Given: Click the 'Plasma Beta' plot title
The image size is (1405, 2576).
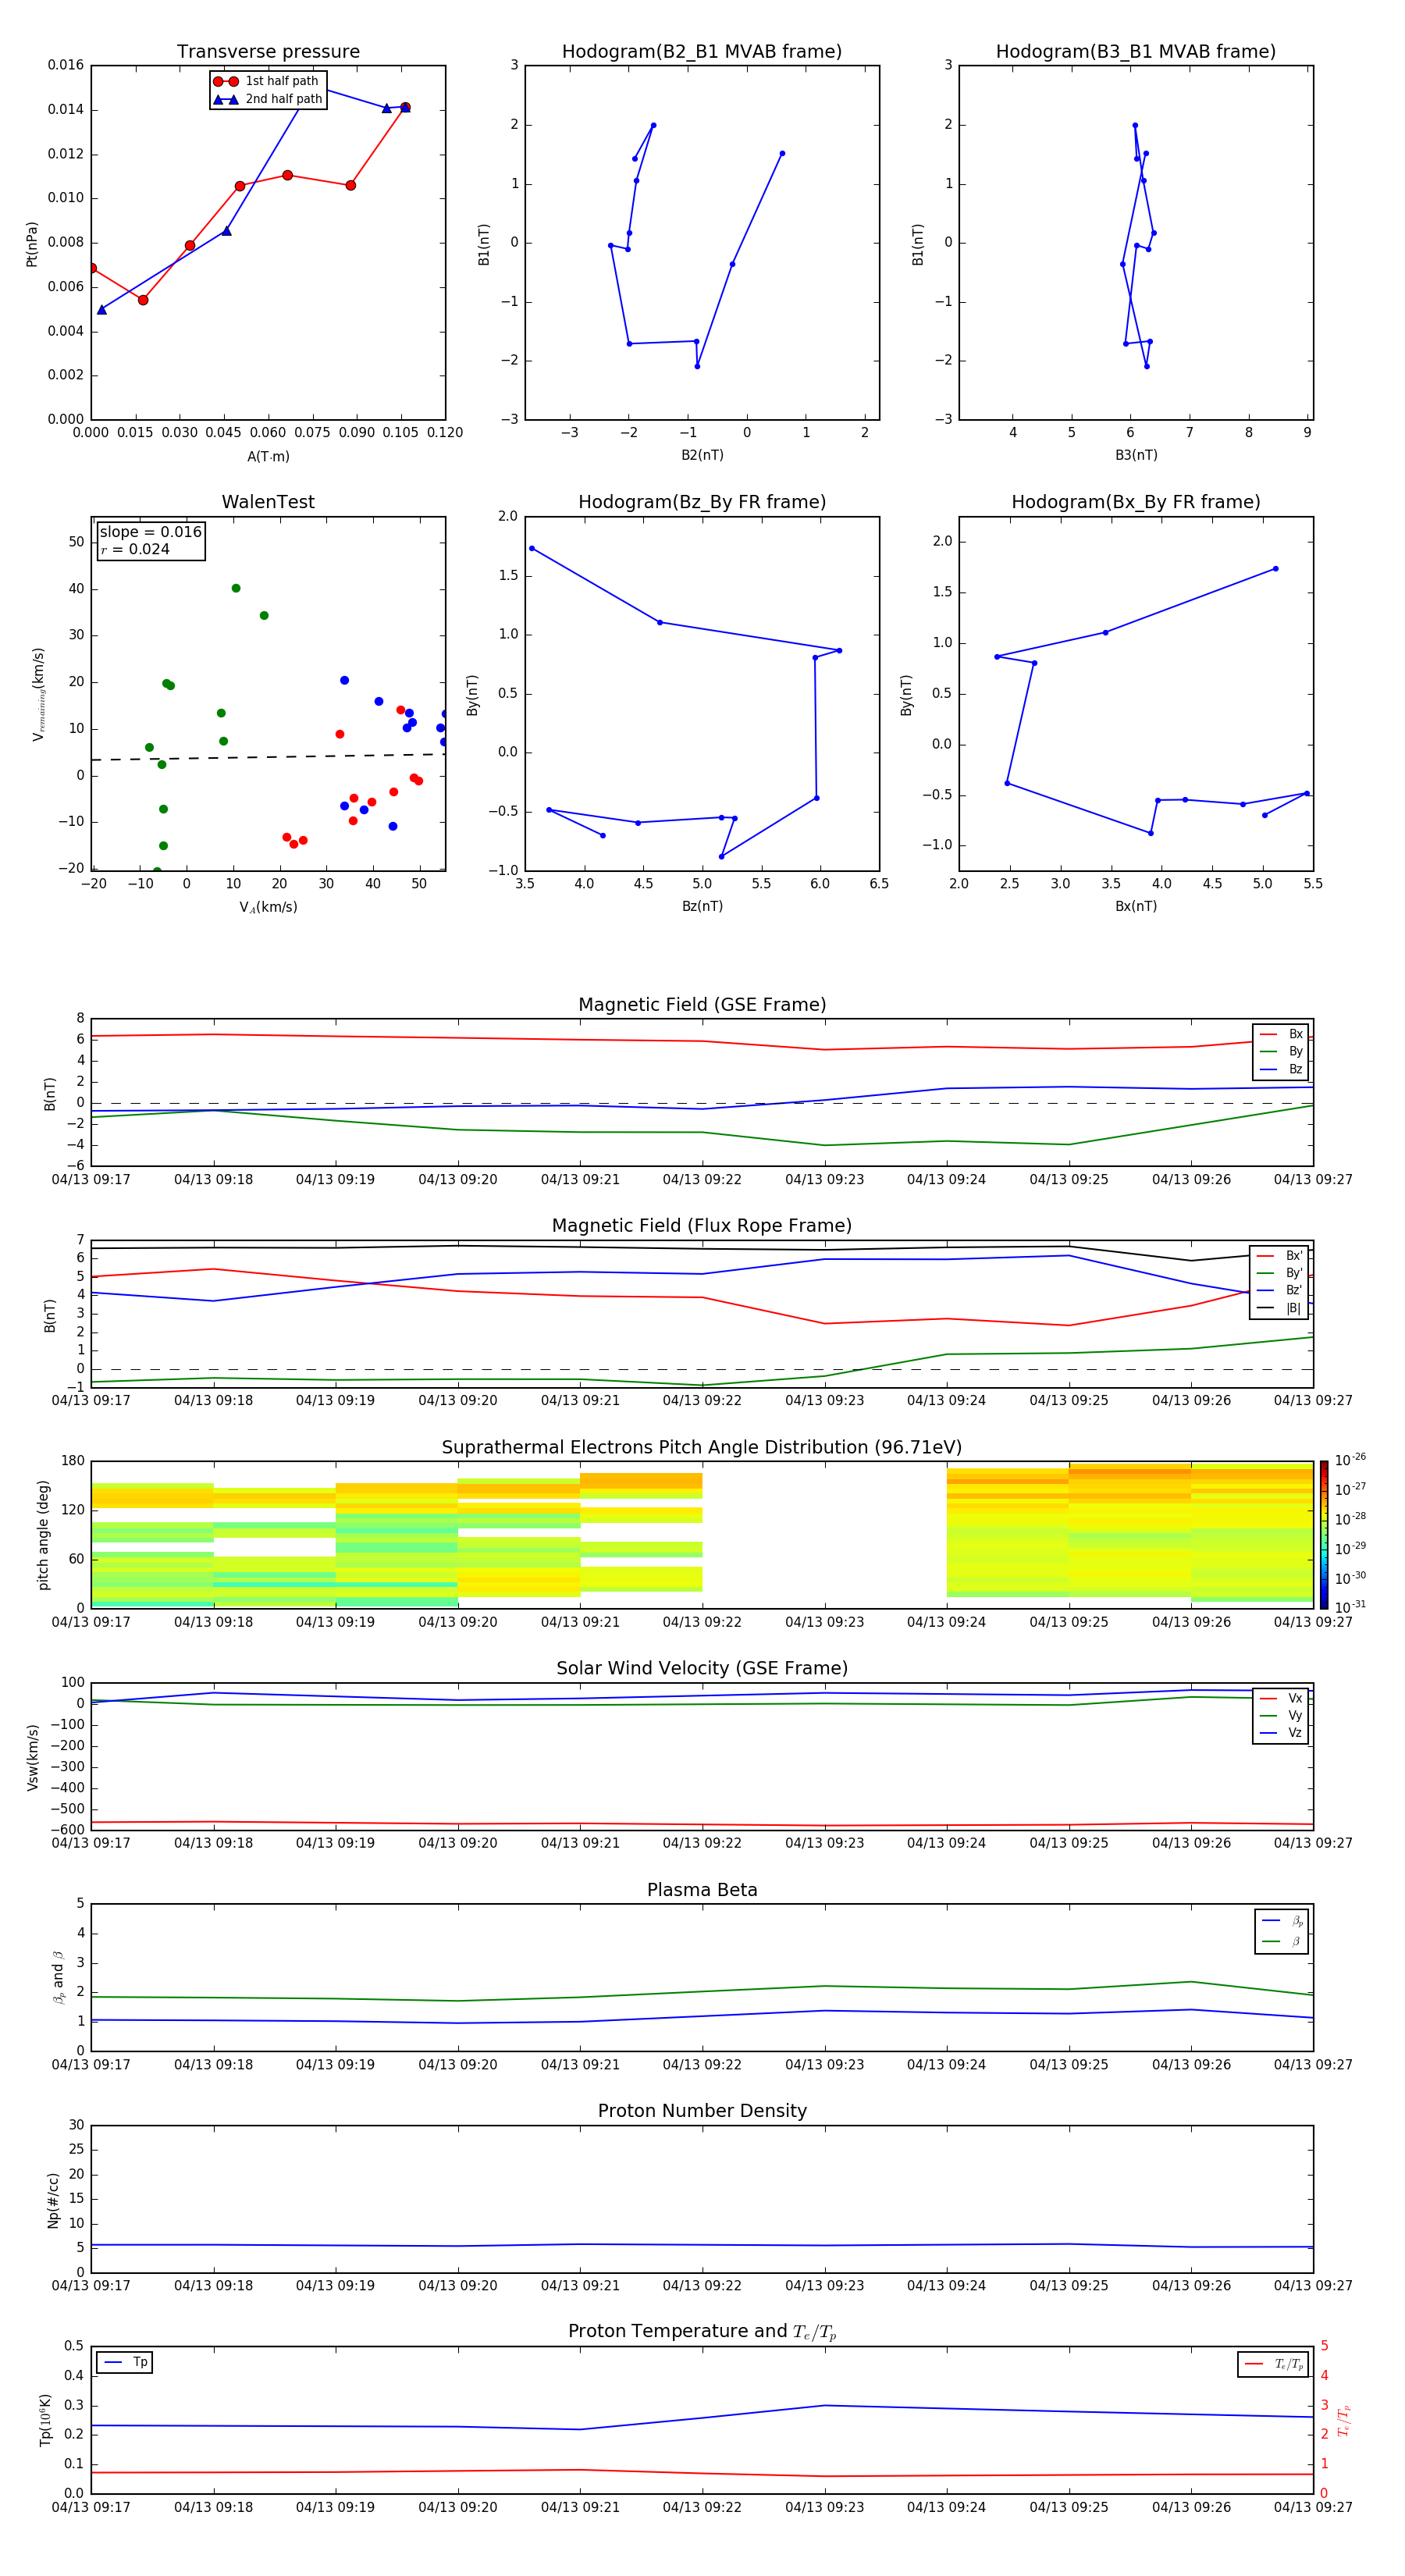Looking at the screenshot, I should [702, 1890].
